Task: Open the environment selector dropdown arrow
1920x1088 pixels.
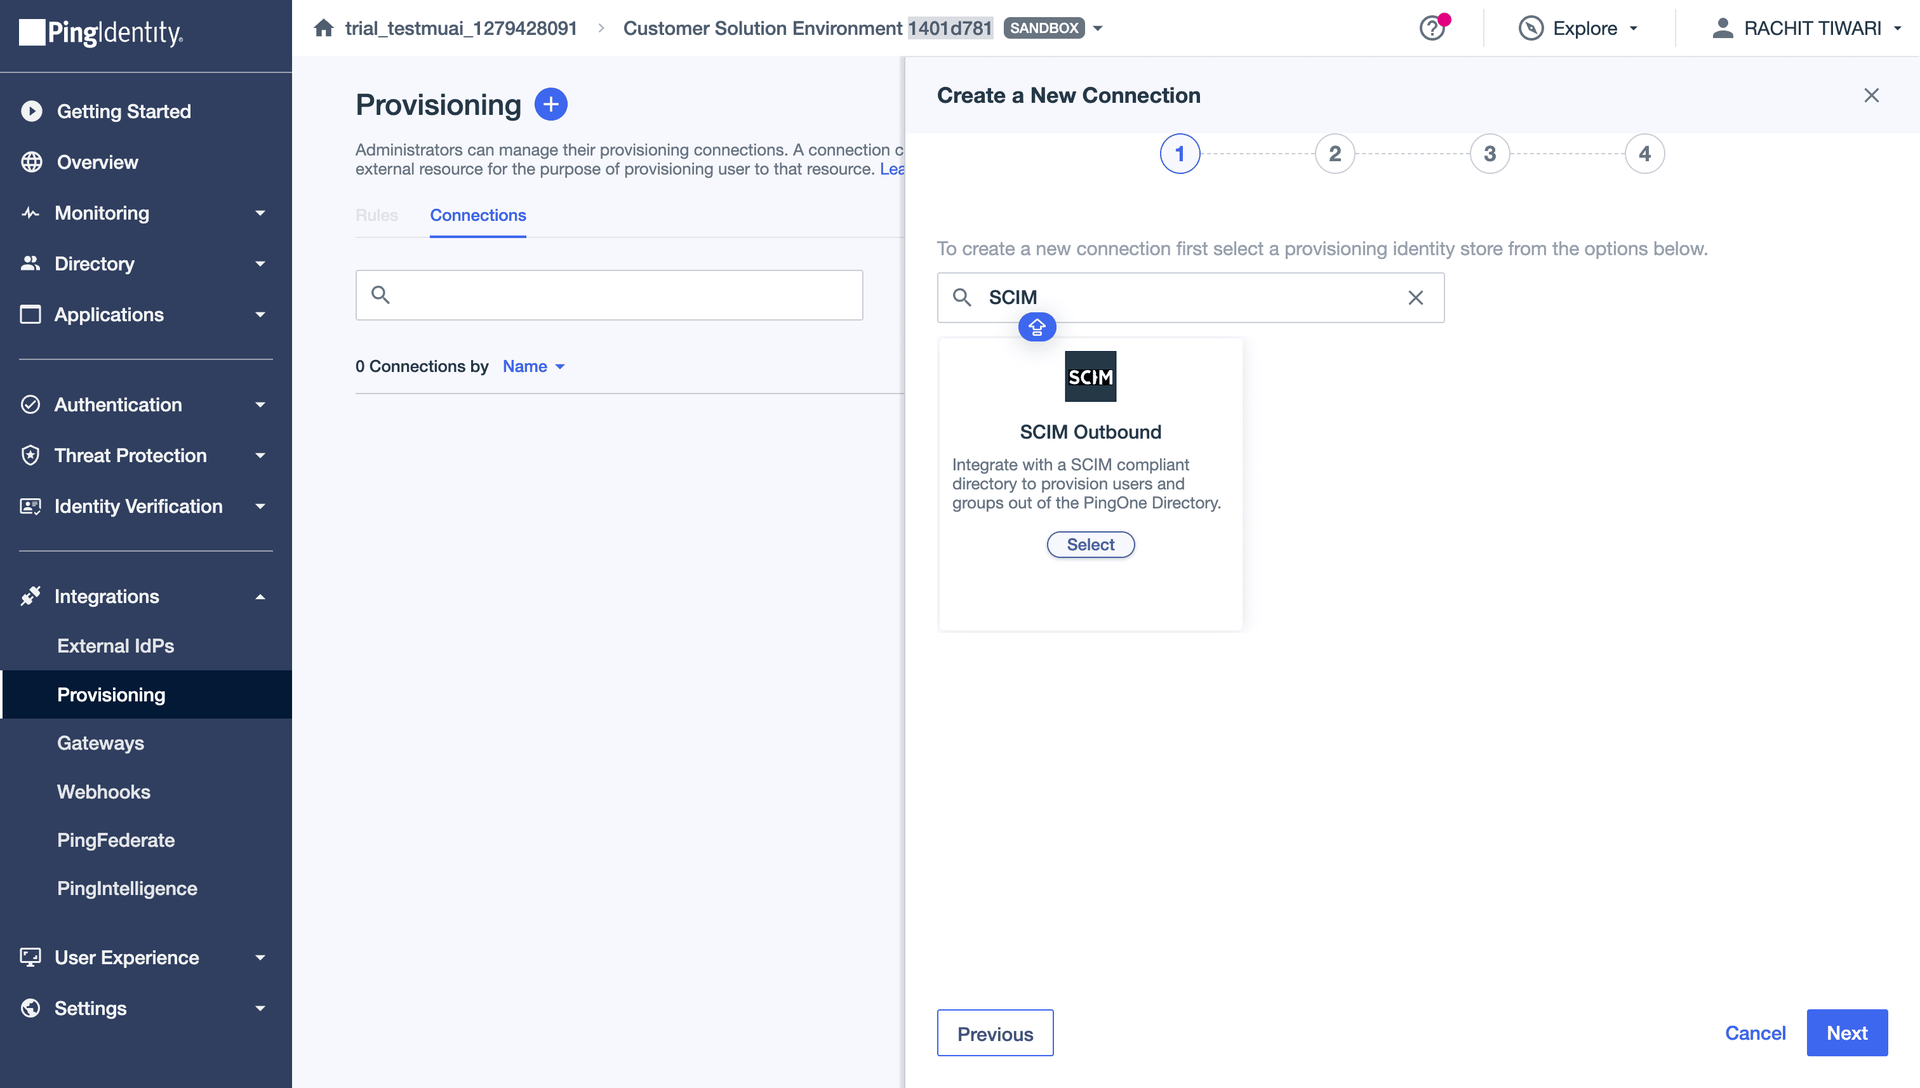Action: tap(1098, 28)
